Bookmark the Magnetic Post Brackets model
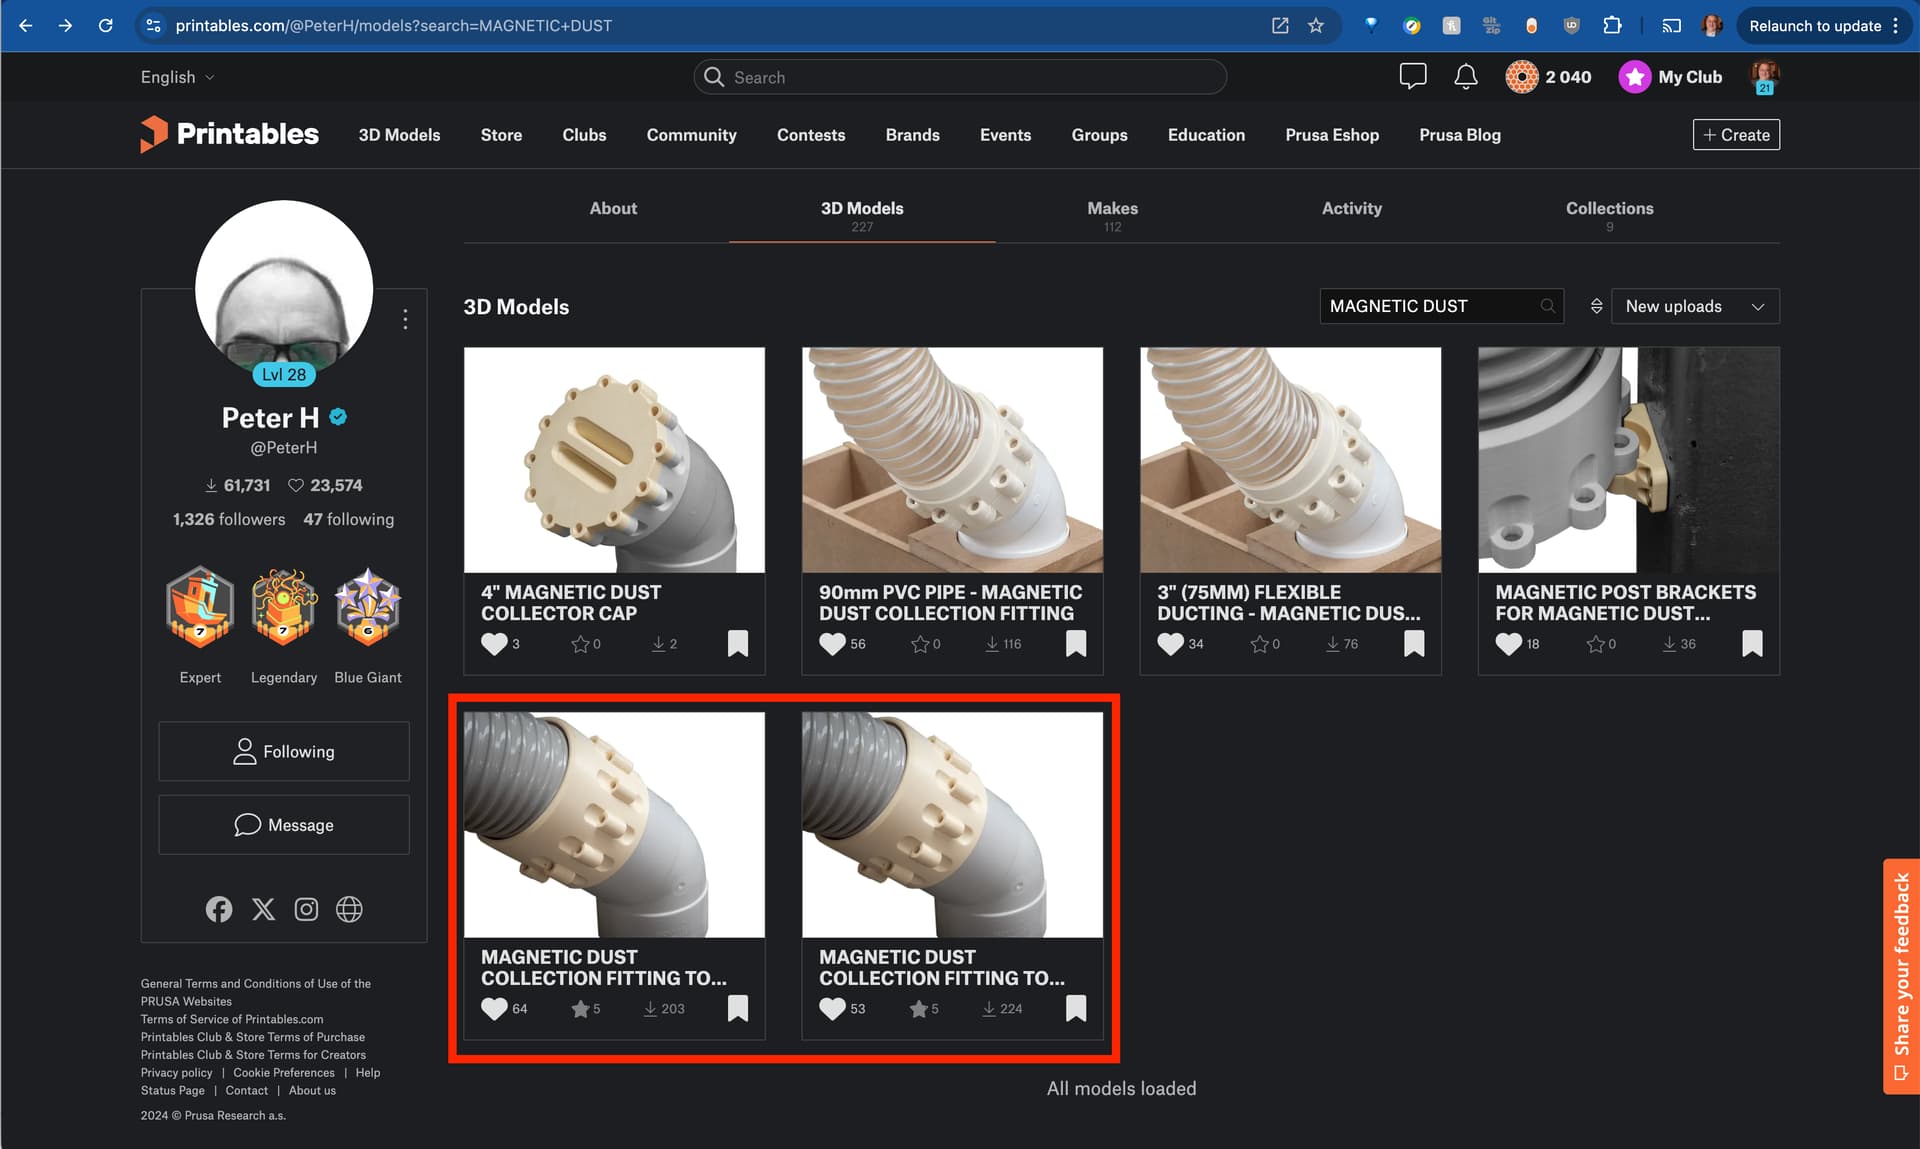This screenshot has height=1149, width=1920. pos(1752,644)
